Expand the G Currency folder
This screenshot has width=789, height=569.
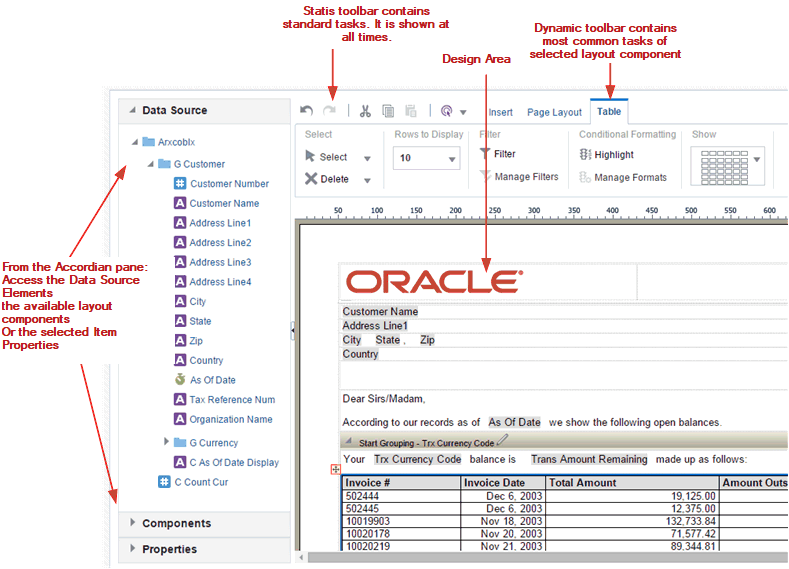click(x=167, y=442)
